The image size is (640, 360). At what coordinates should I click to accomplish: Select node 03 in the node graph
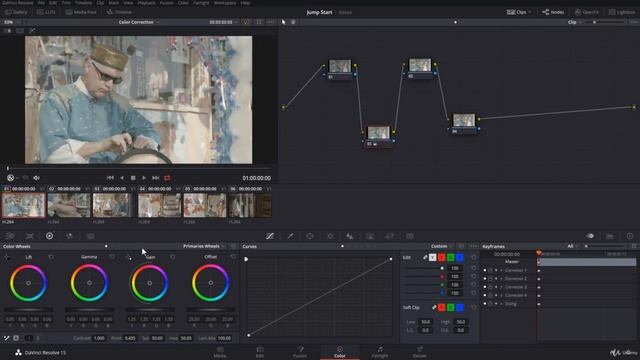(x=378, y=136)
